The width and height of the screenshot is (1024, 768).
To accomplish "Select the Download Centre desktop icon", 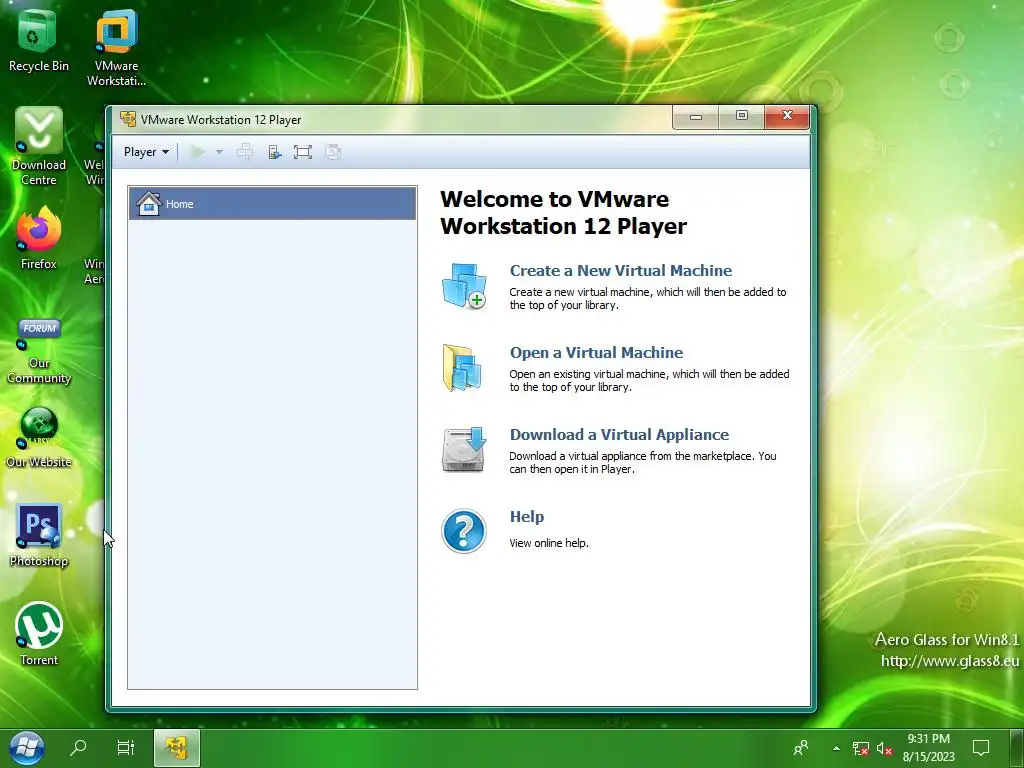I will 39,146.
